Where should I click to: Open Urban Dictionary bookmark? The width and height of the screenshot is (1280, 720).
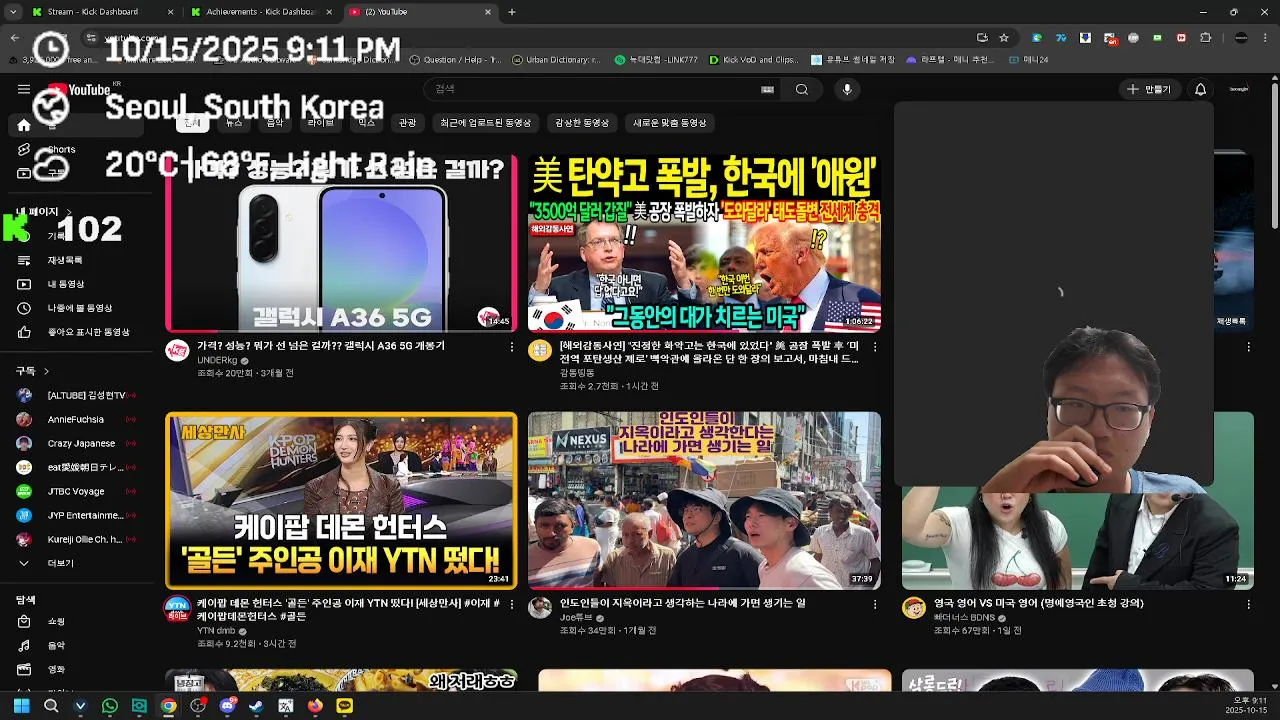[556, 60]
